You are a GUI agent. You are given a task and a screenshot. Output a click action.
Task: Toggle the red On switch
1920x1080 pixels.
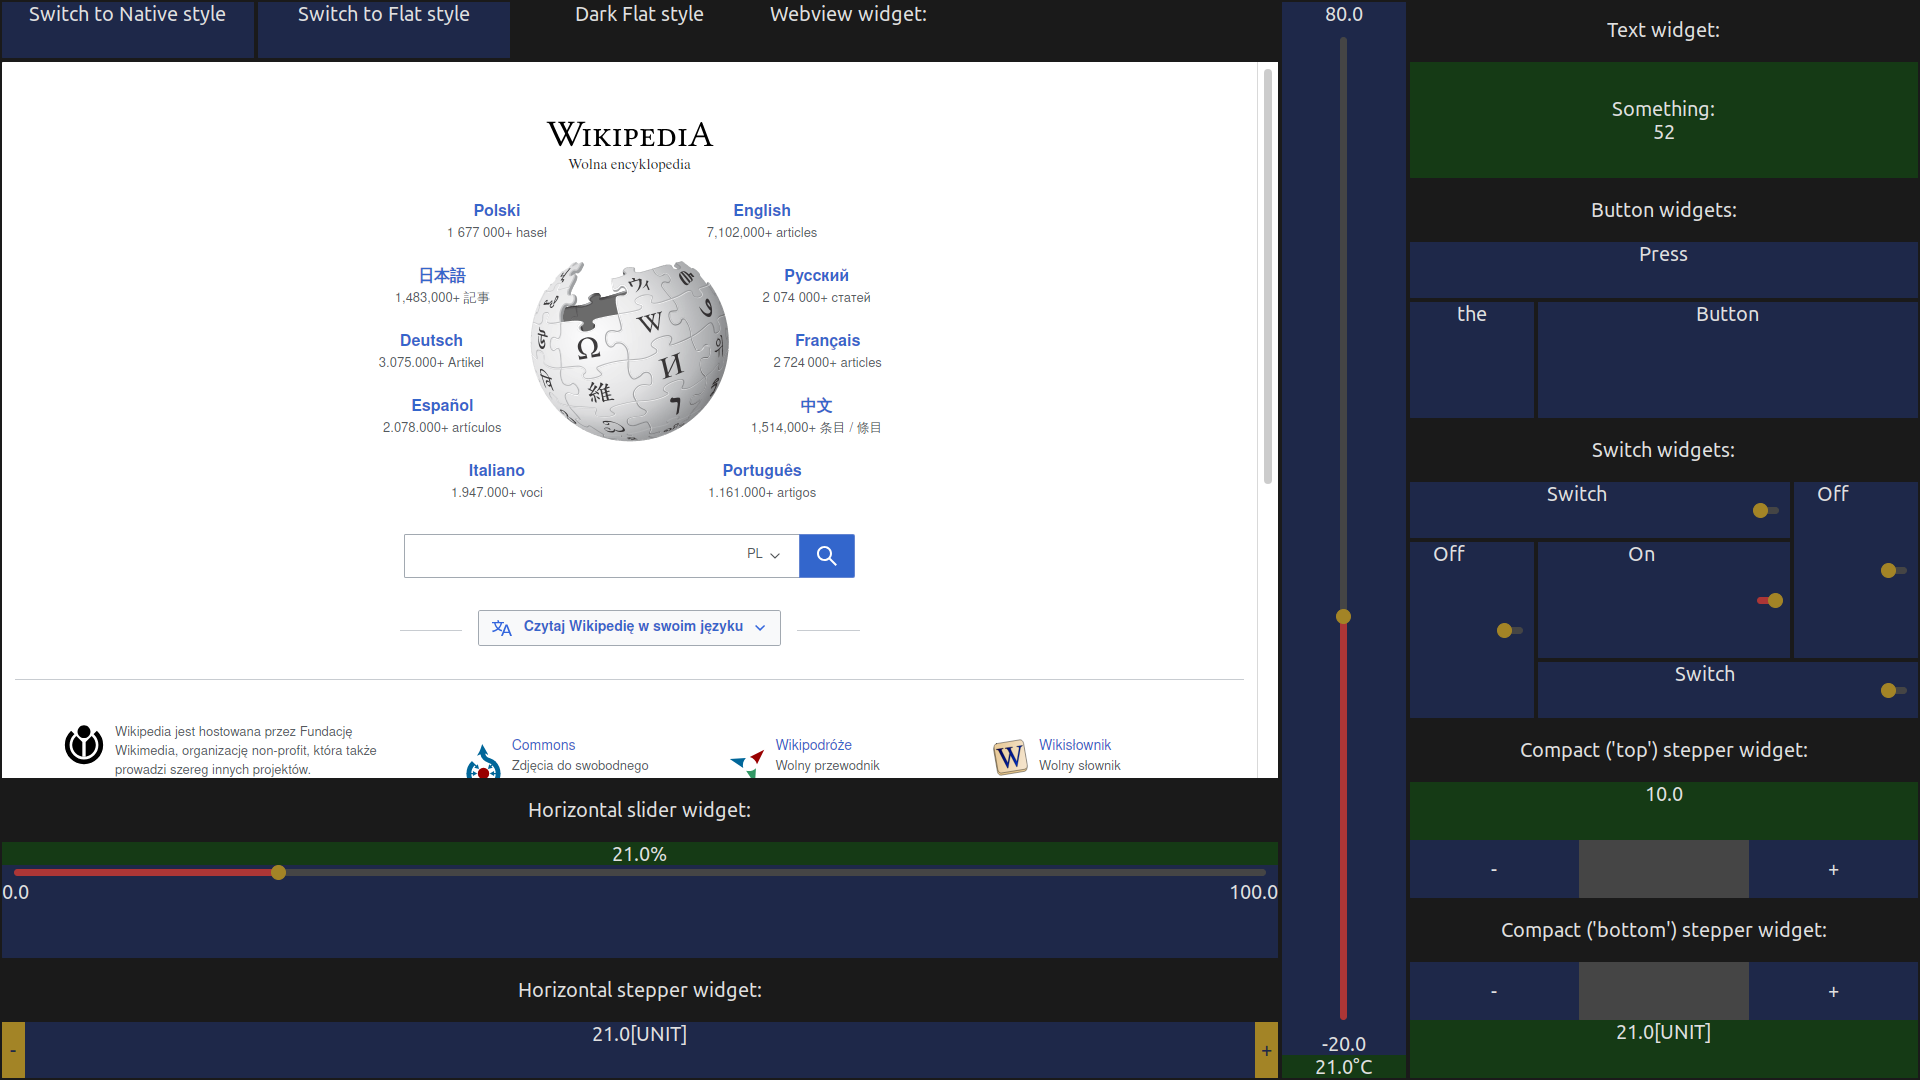[1770, 601]
